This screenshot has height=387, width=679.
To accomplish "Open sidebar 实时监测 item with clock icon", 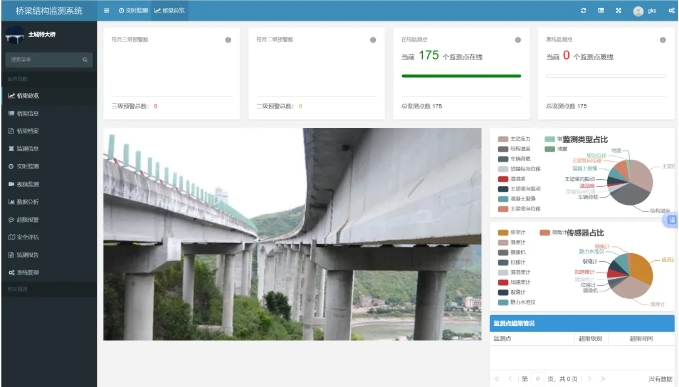I will 49,166.
